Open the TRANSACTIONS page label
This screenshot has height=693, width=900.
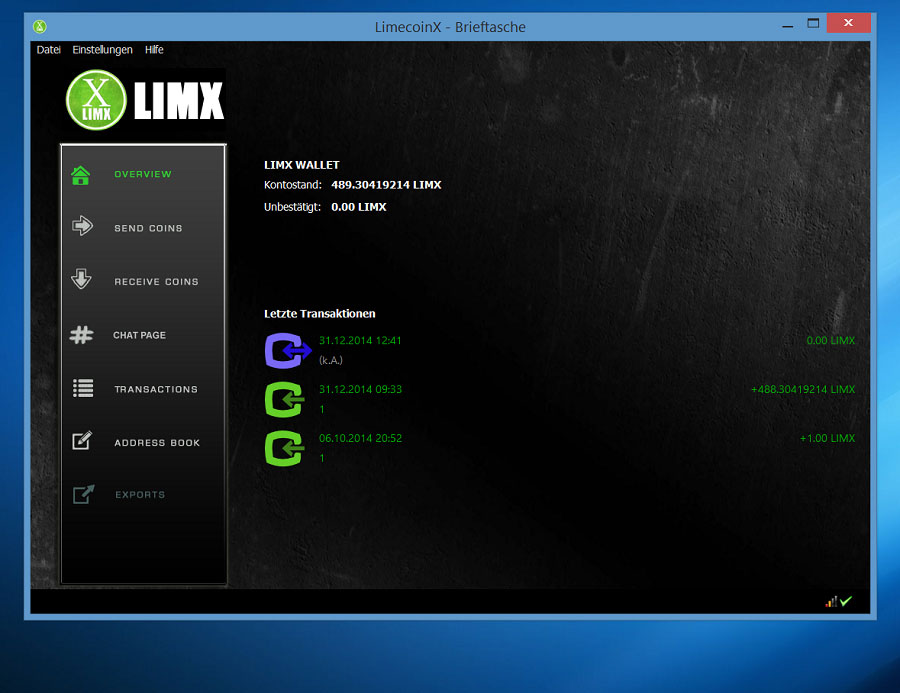156,390
